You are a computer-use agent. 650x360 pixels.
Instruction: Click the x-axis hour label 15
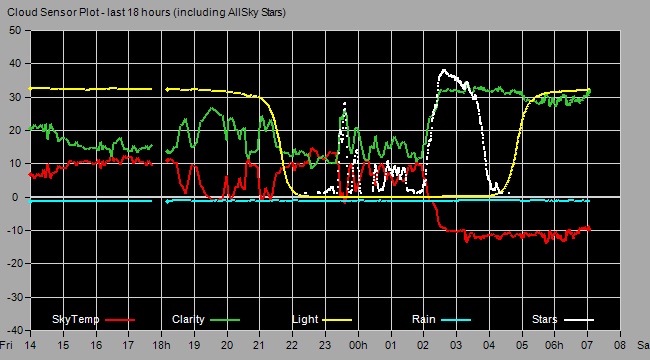(63, 345)
